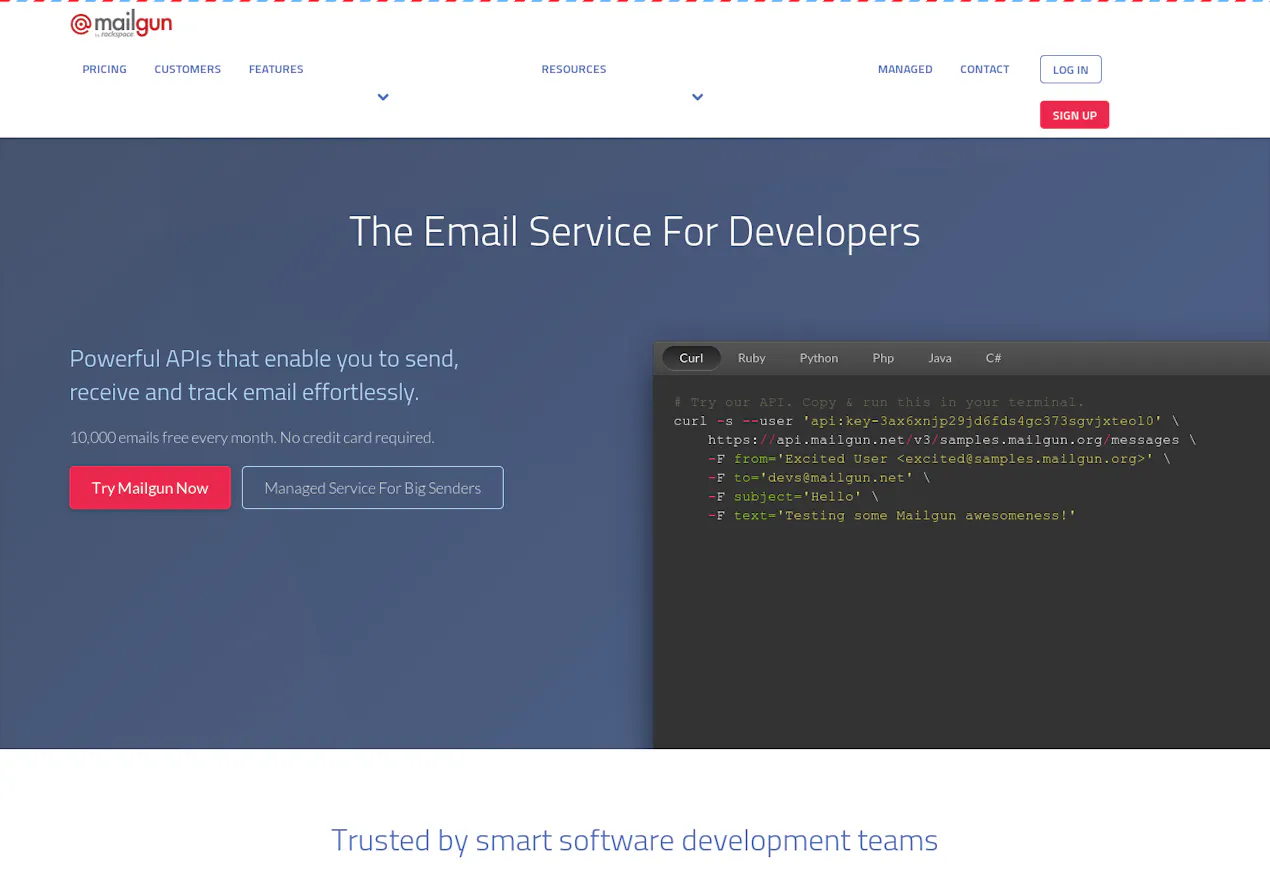This screenshot has height=890, width=1270.
Task: Switch to the Python code tab
Action: (819, 358)
